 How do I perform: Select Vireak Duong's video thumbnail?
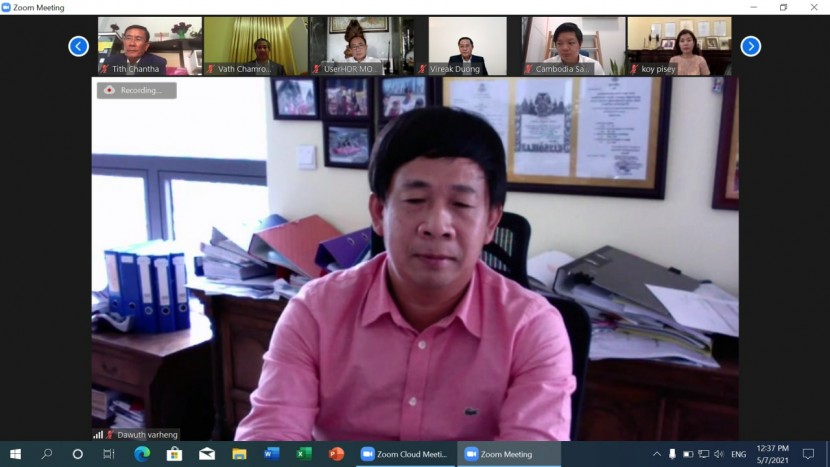[x=467, y=46]
